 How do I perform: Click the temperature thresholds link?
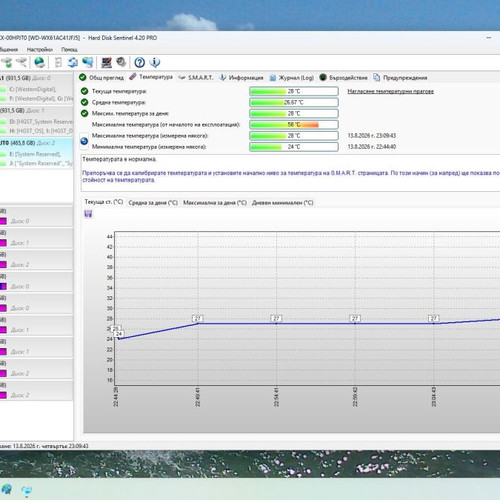[390, 91]
